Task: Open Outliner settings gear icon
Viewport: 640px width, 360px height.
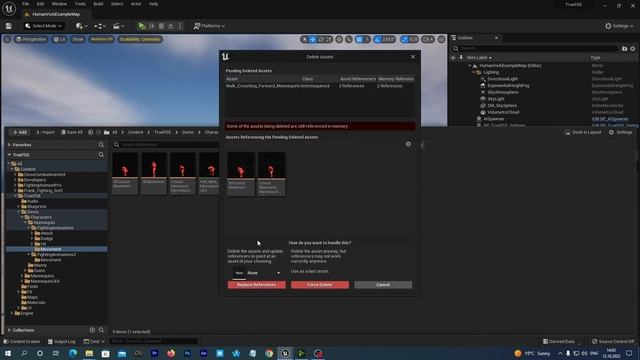Action: click(x=633, y=49)
